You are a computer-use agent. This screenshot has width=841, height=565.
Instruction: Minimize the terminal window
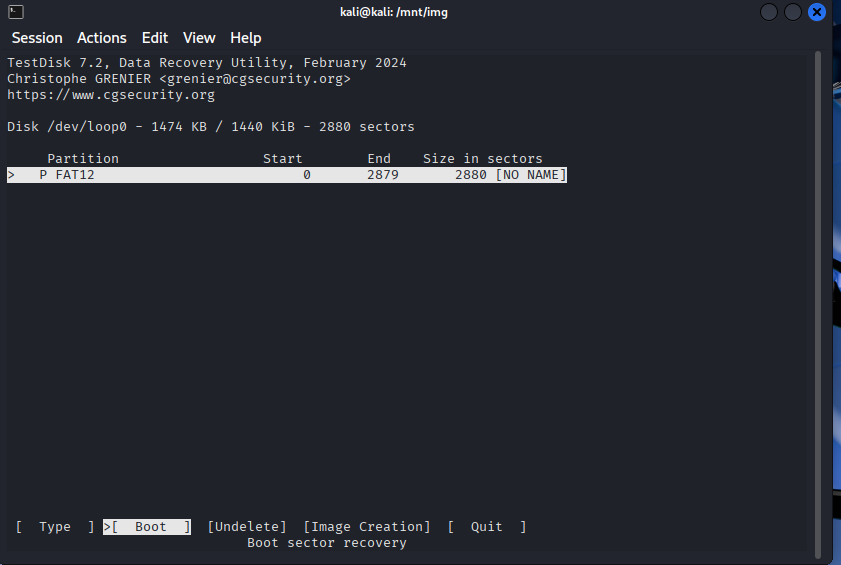(x=769, y=12)
